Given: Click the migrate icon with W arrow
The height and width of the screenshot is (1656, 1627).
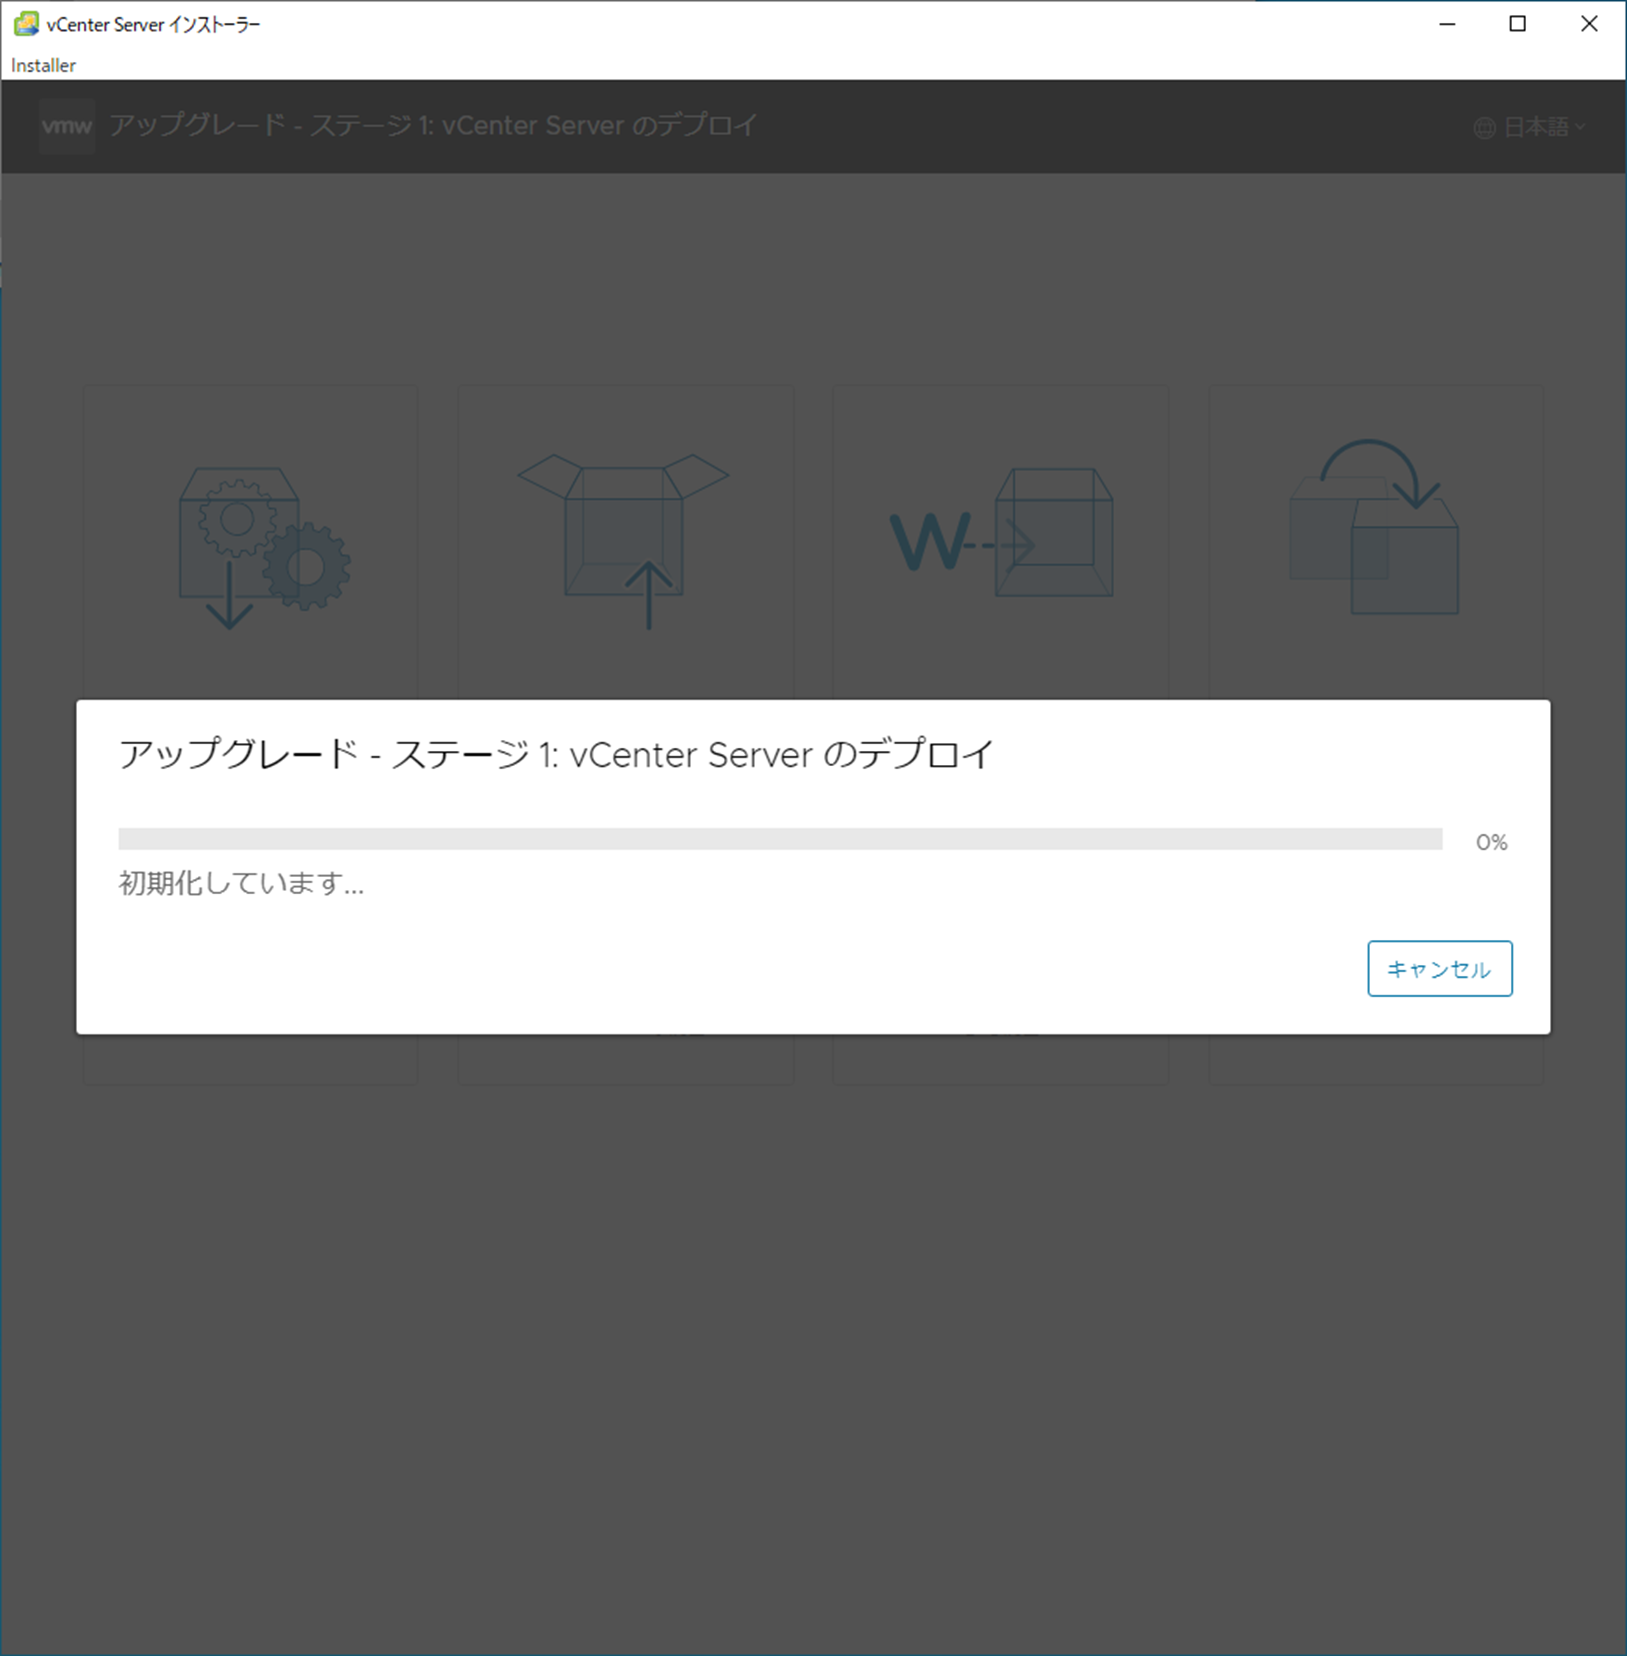Looking at the screenshot, I should pyautogui.click(x=1001, y=533).
